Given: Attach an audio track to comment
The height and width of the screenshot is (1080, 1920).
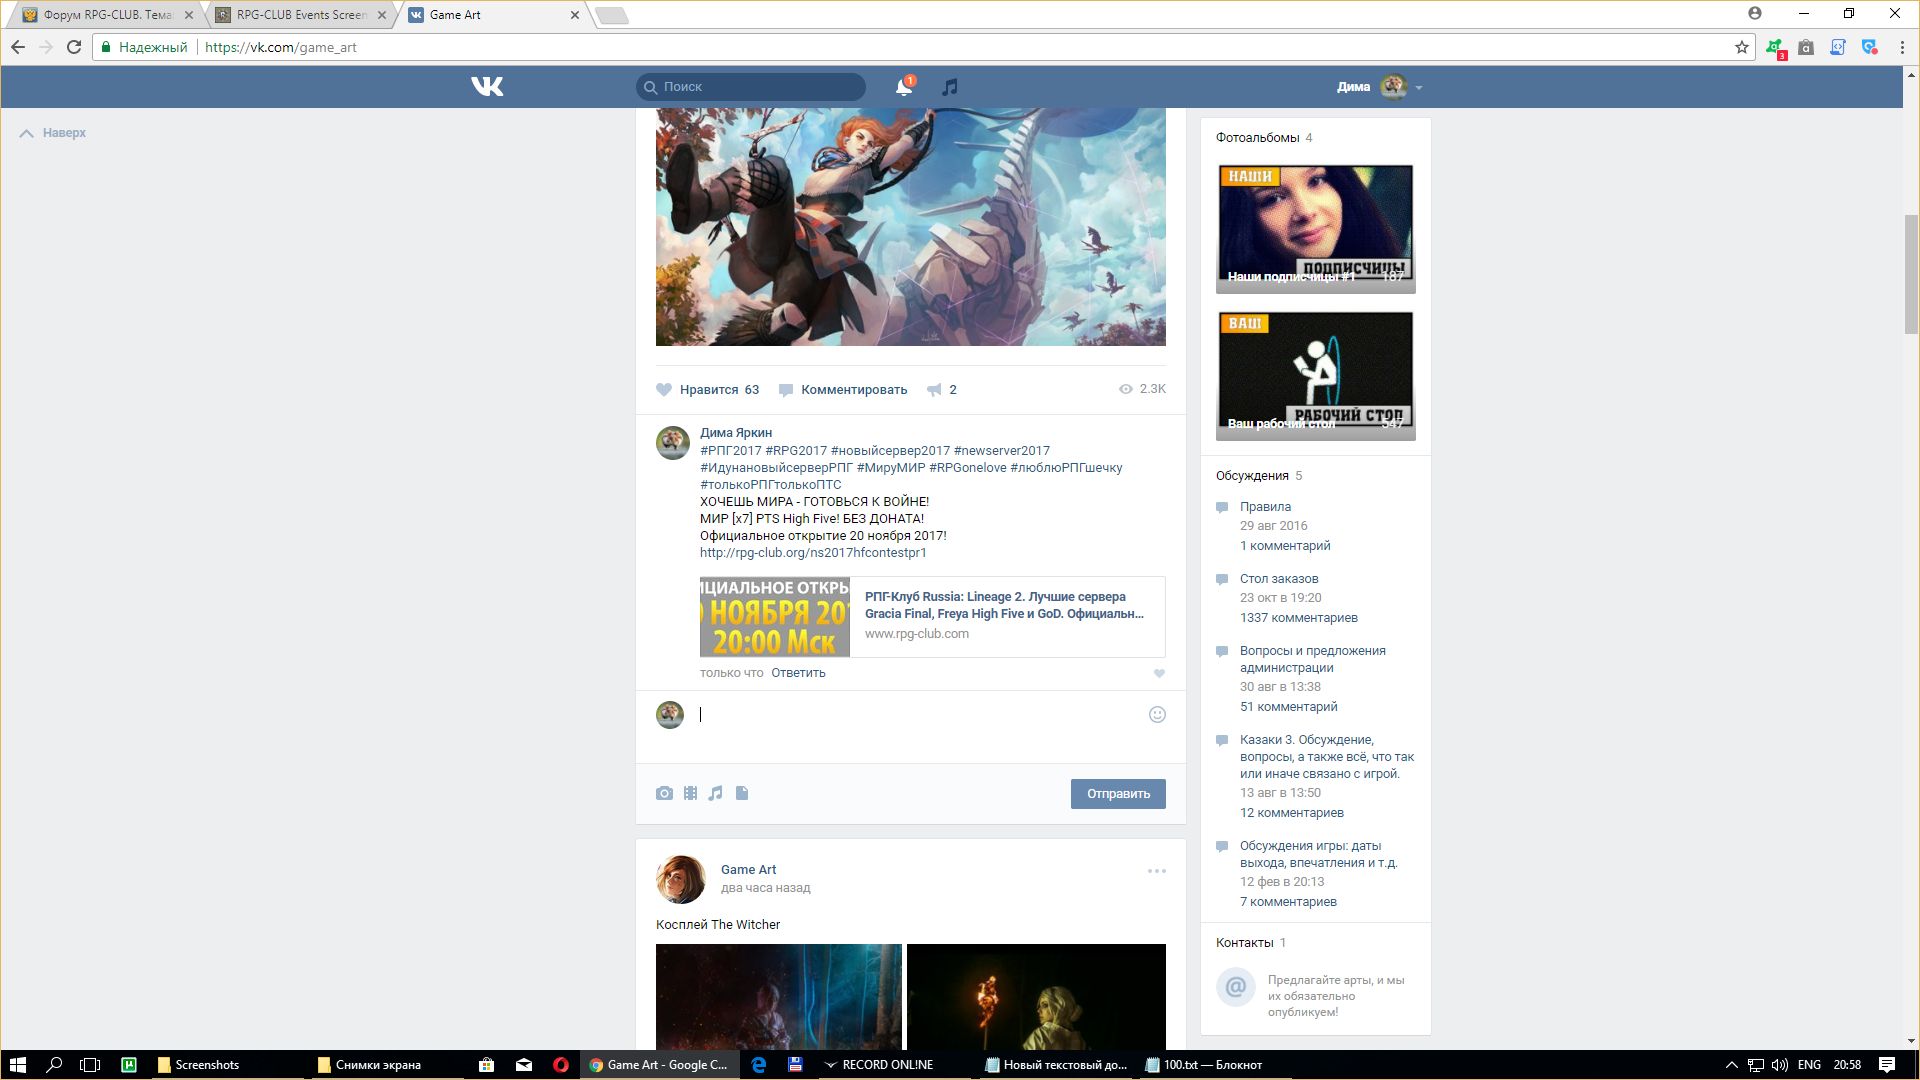Looking at the screenshot, I should tap(715, 793).
